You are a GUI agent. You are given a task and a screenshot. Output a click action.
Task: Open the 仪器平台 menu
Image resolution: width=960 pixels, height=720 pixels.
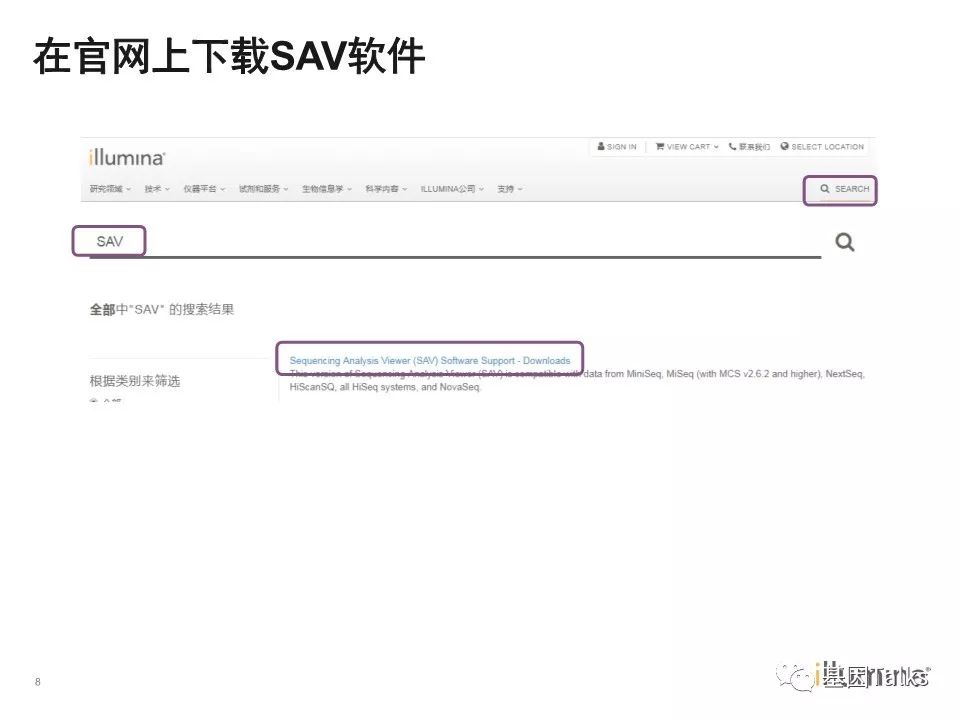point(203,189)
